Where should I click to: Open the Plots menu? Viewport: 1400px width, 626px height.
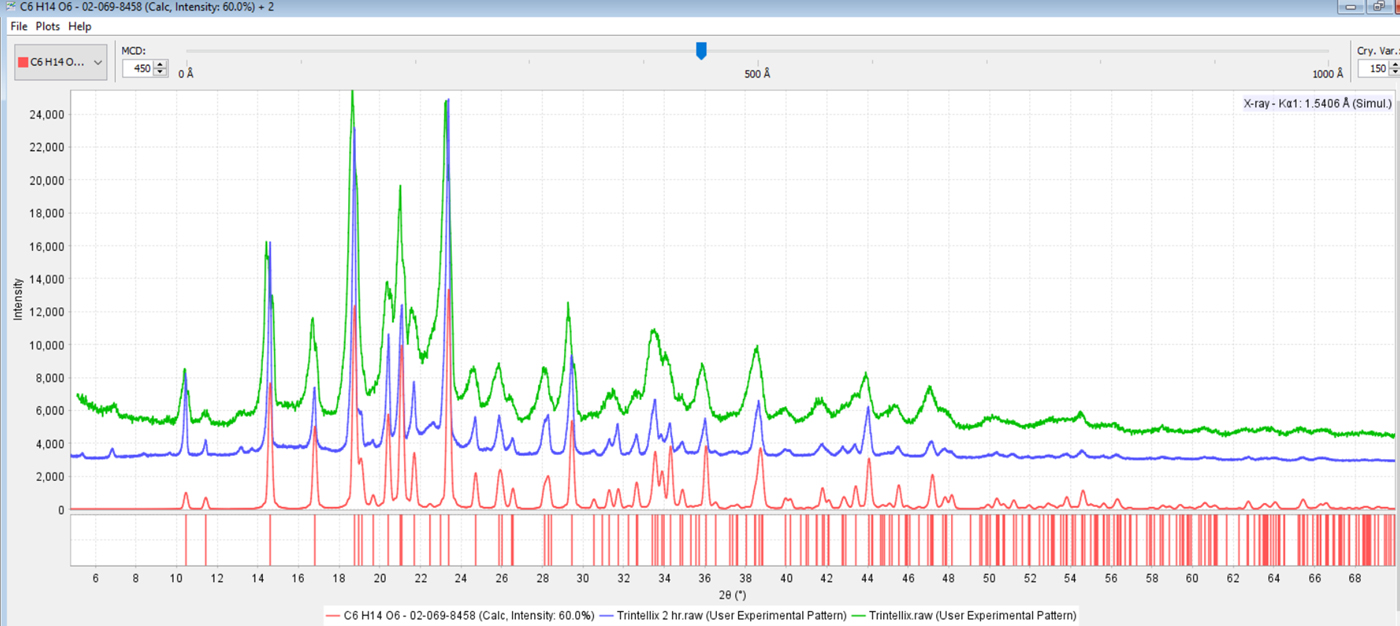48,26
